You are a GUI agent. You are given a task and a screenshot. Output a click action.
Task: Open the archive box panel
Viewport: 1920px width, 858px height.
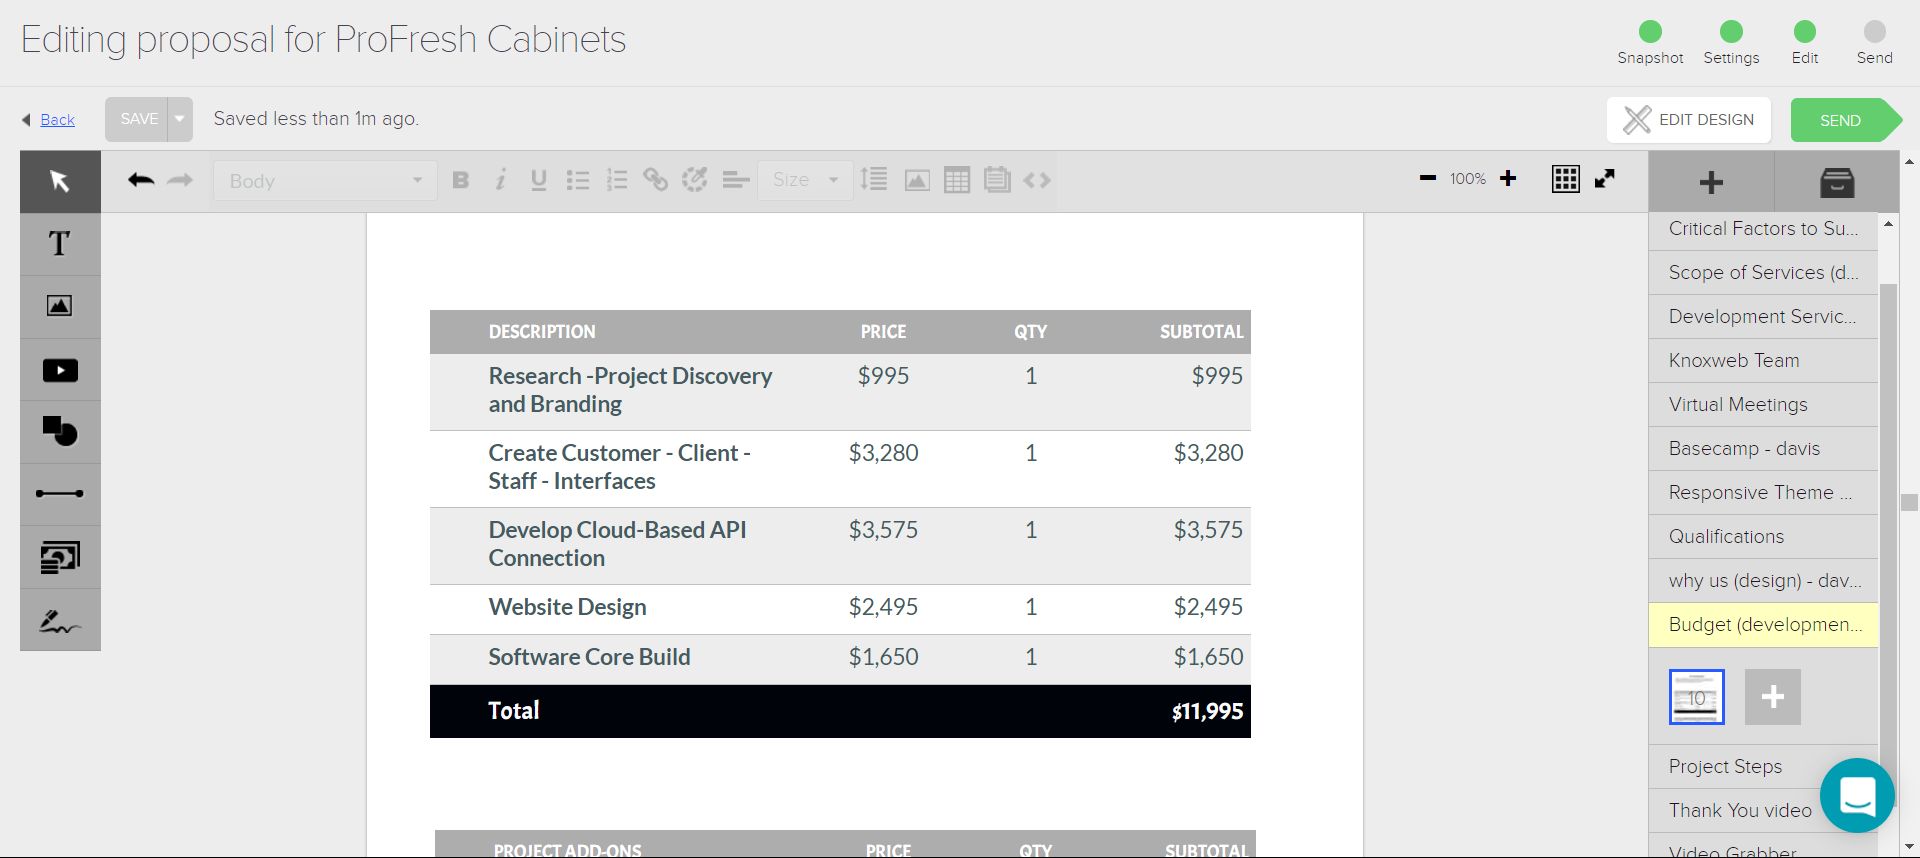1836,182
